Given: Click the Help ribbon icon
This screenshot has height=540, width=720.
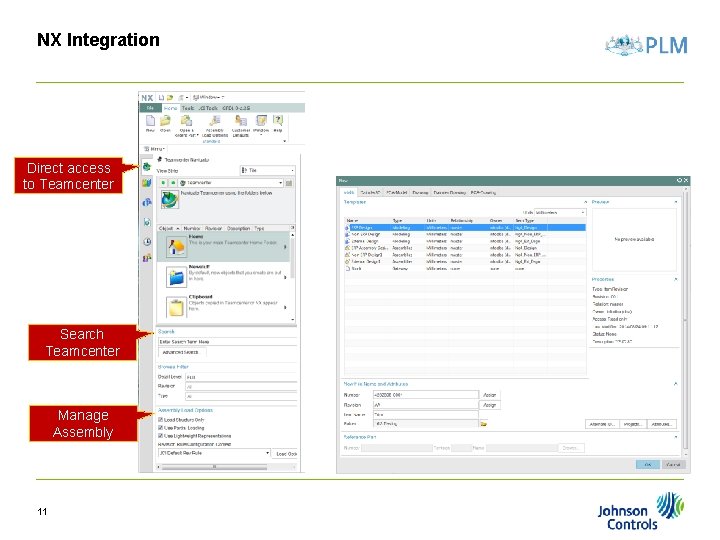Looking at the screenshot, I should coord(278,121).
